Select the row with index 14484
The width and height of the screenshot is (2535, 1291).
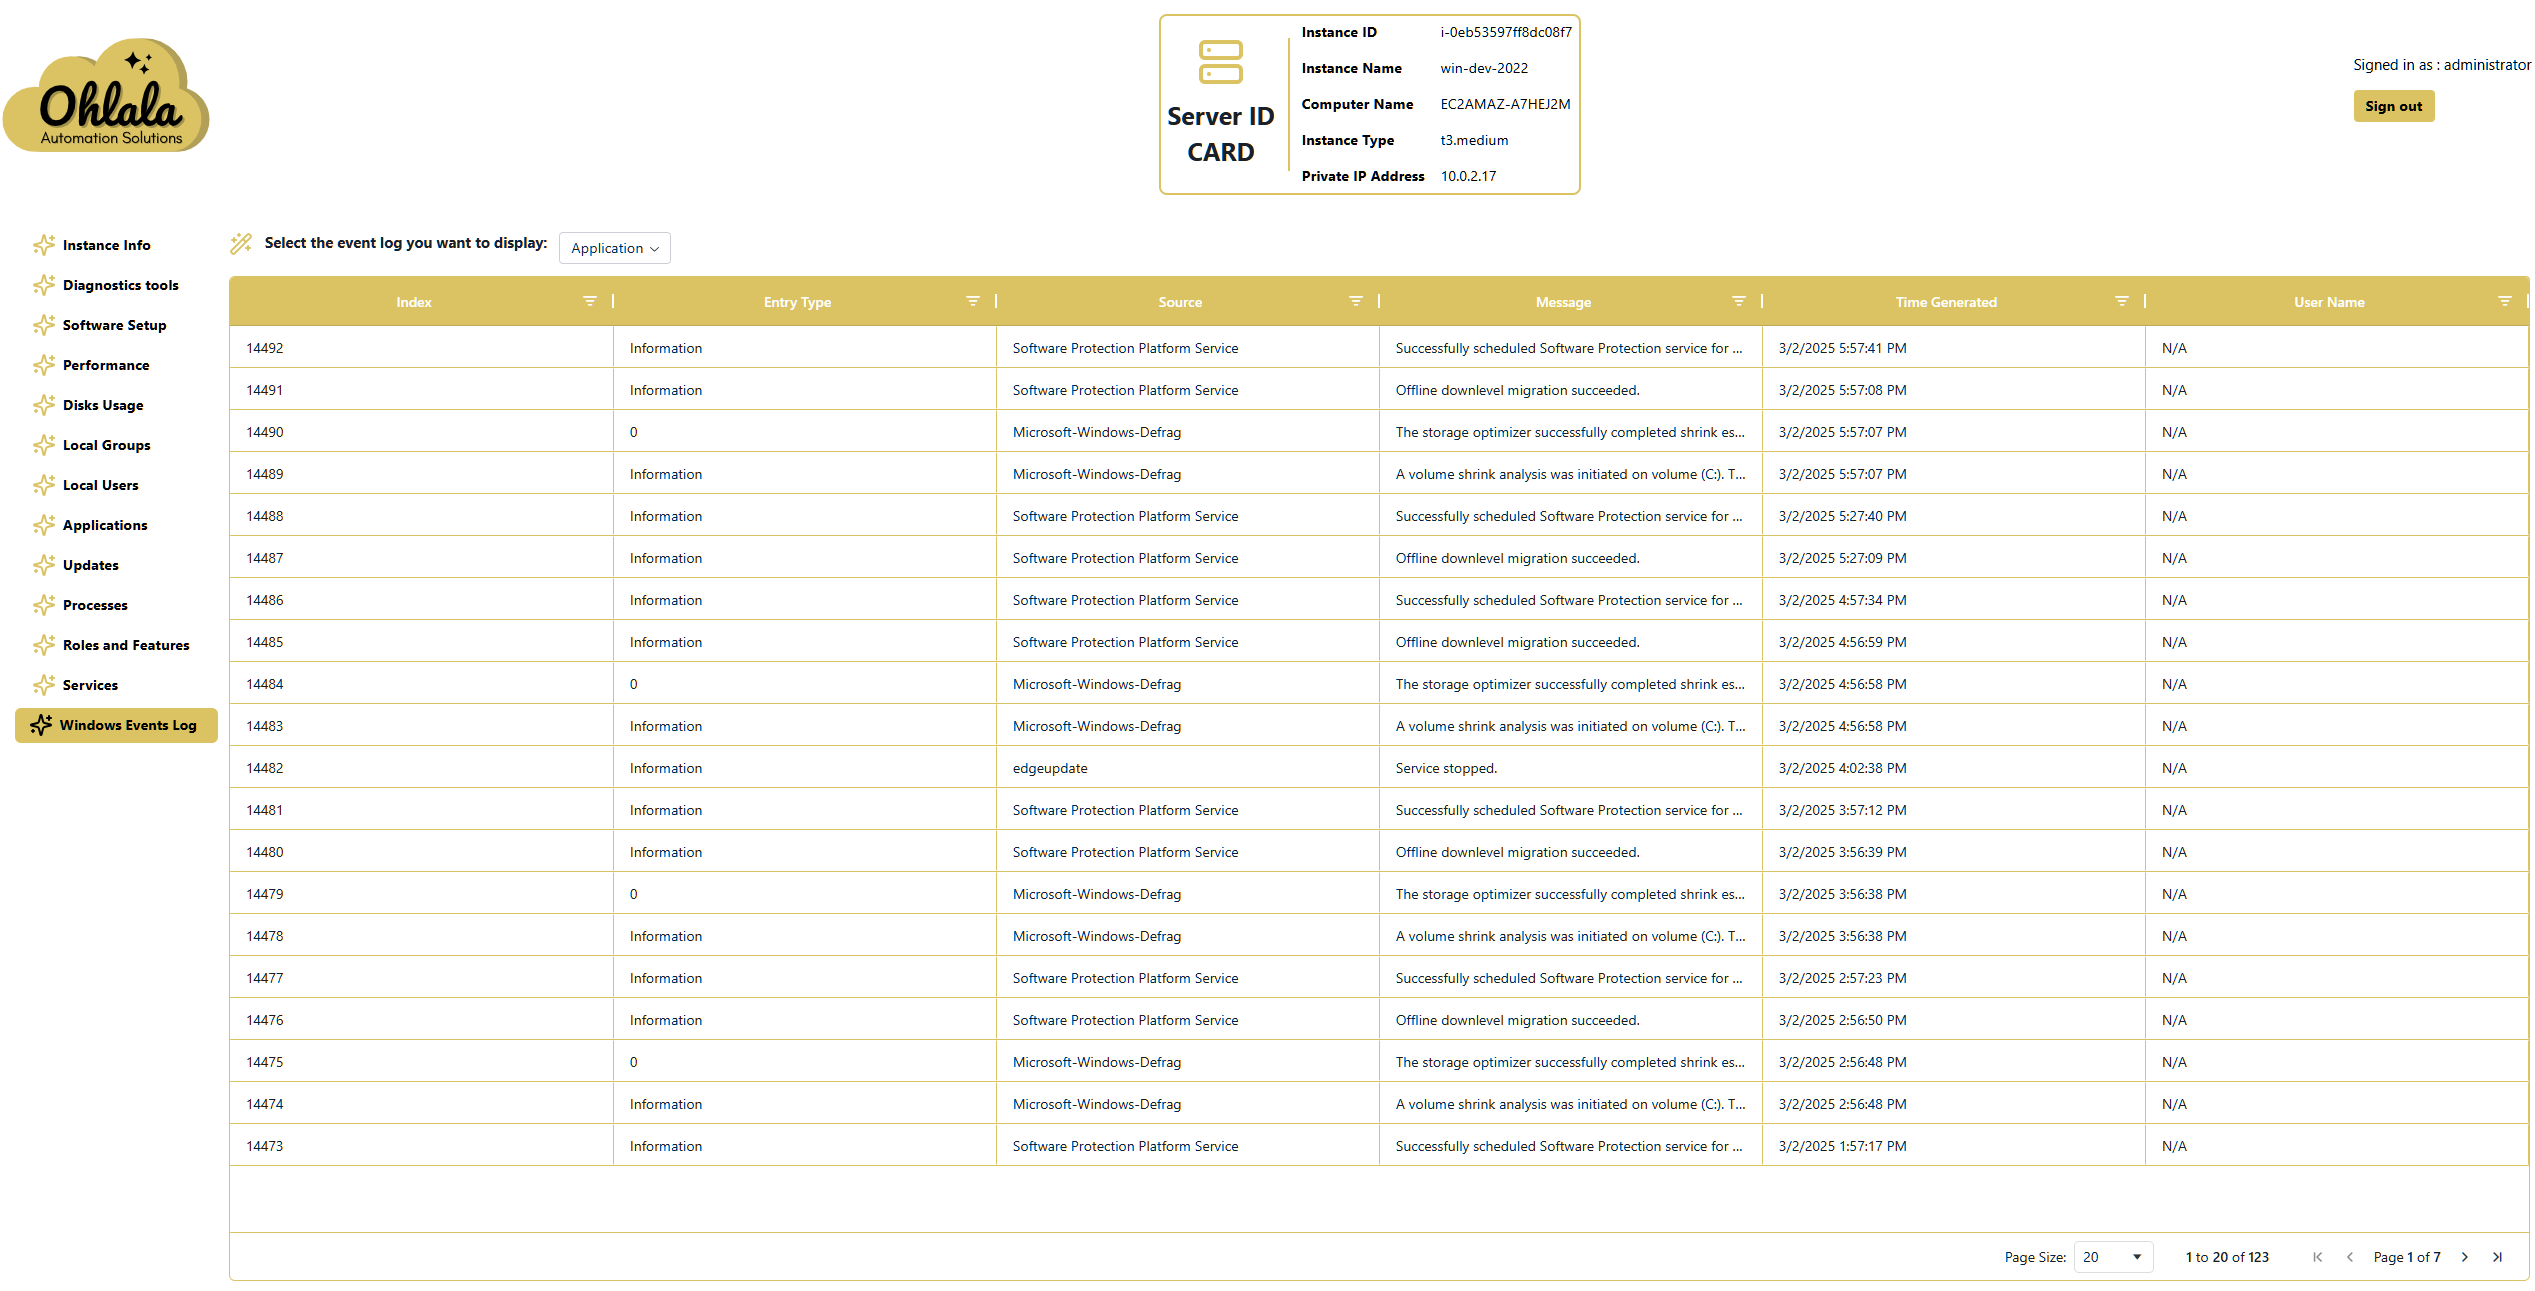click(1379, 684)
